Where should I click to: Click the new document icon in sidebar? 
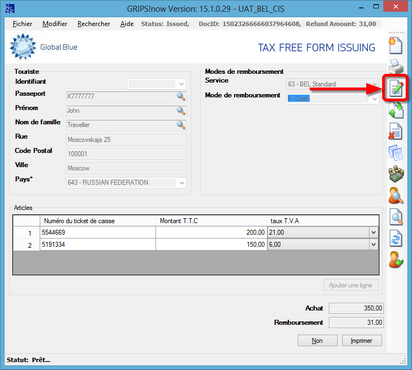coord(396,46)
